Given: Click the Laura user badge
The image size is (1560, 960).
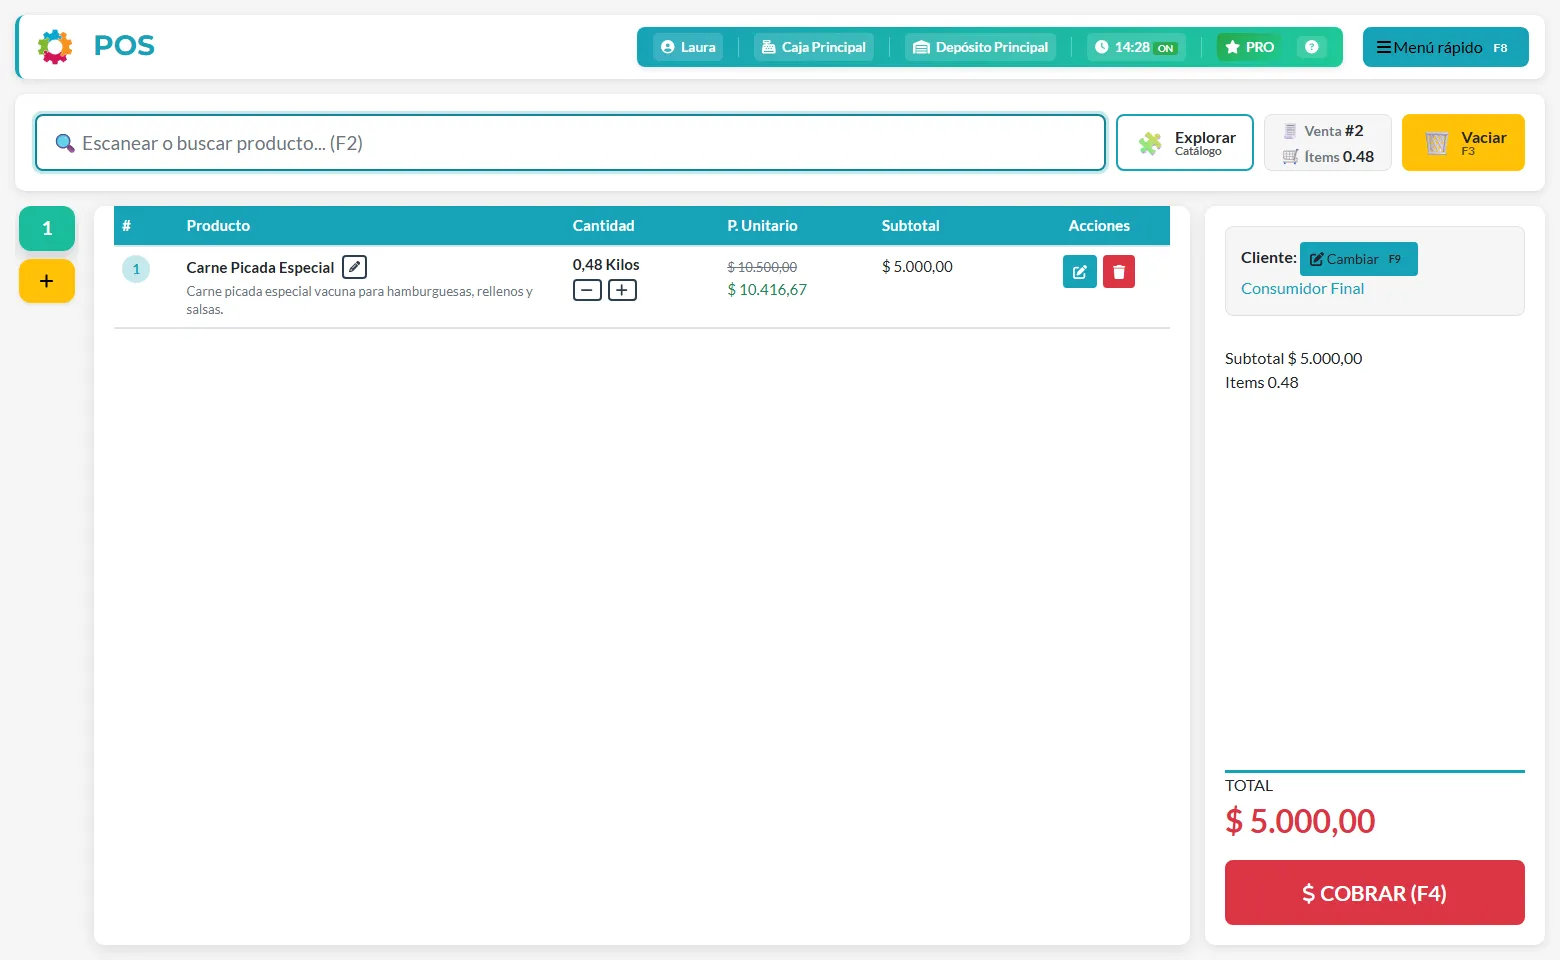Looking at the screenshot, I should pos(688,47).
